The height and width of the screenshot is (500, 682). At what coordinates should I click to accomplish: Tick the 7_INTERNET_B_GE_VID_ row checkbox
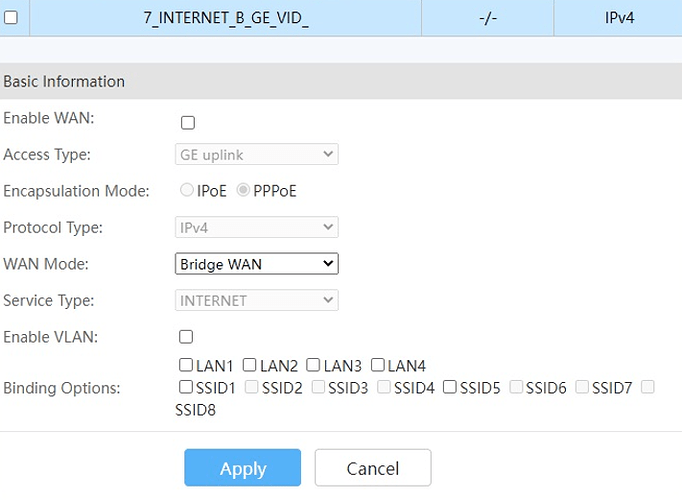(x=11, y=18)
